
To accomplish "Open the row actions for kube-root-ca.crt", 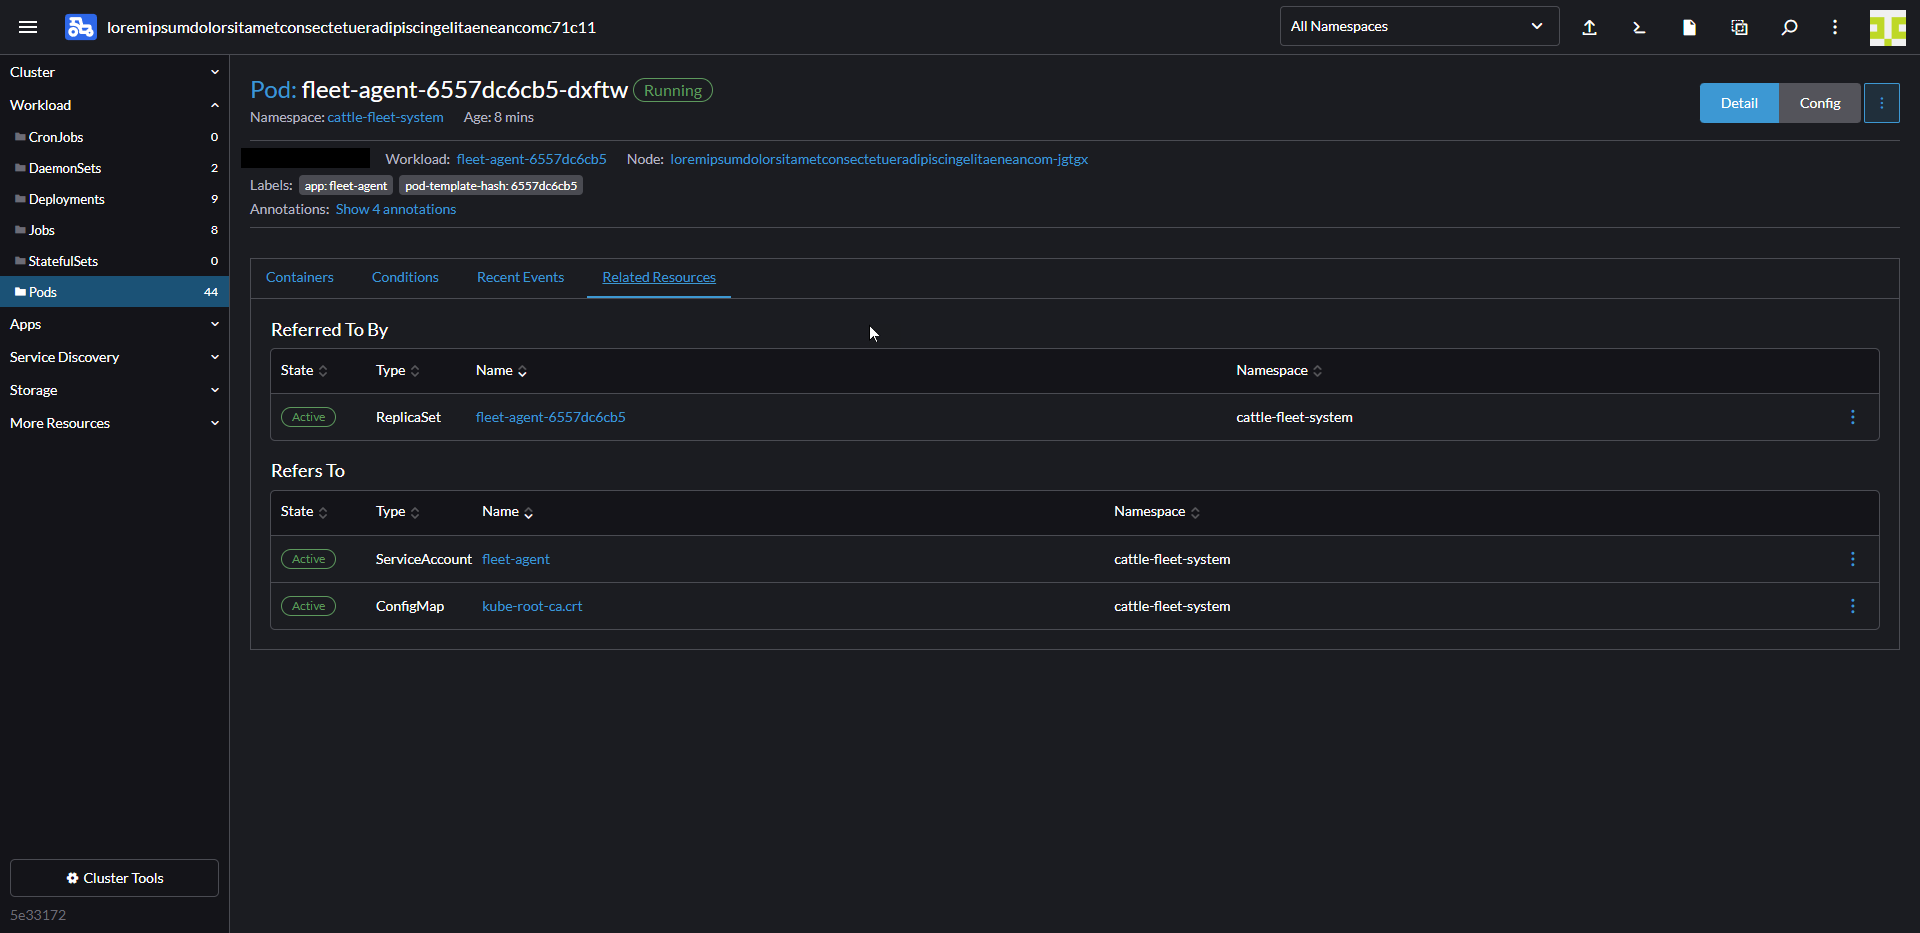I will 1853,605.
